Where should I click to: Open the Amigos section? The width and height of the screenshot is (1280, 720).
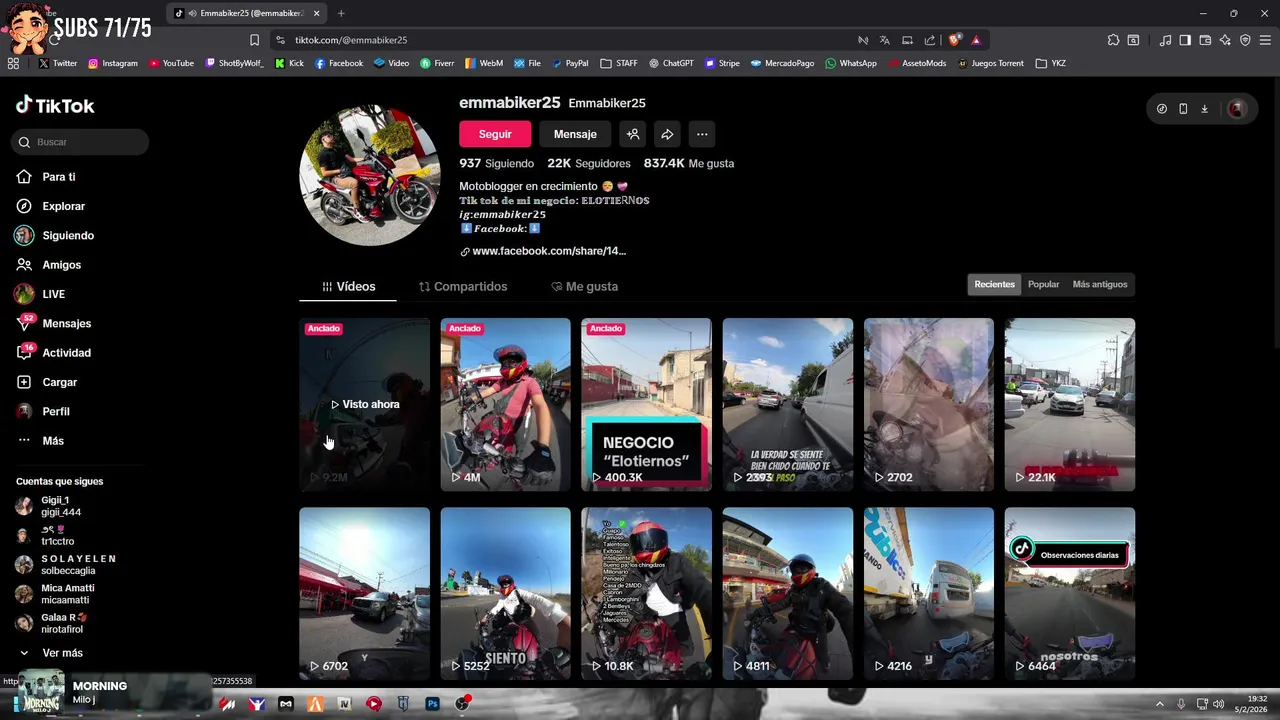pos(49,265)
